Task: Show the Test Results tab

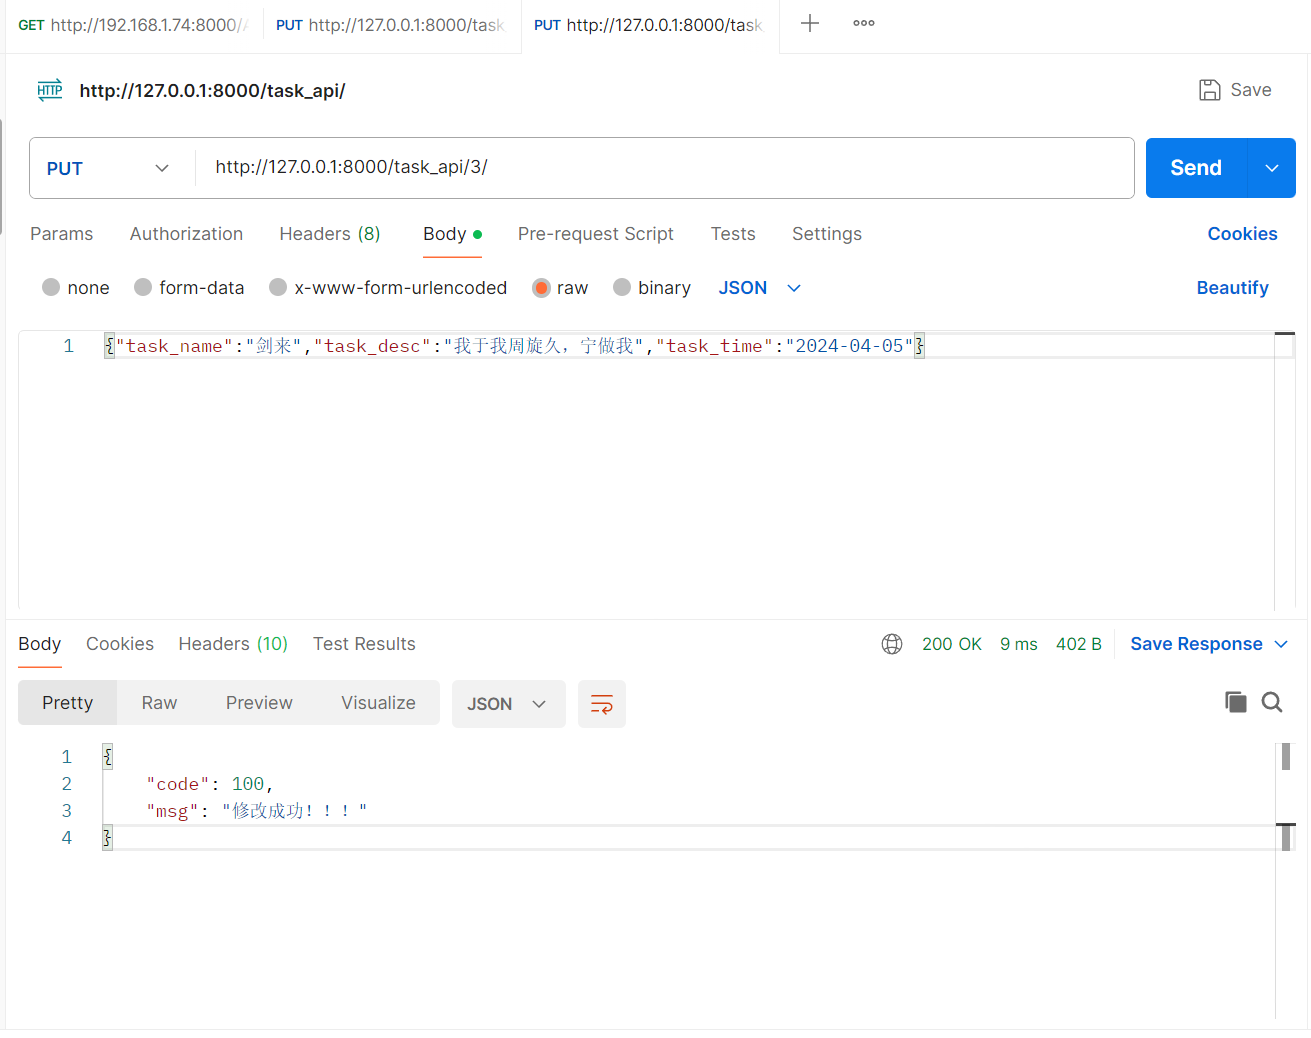Action: pos(364,644)
